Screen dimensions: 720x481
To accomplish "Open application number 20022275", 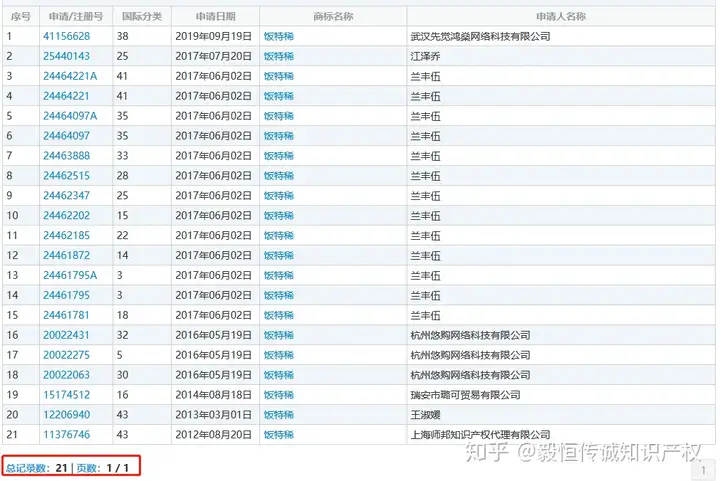I will tap(67, 355).
